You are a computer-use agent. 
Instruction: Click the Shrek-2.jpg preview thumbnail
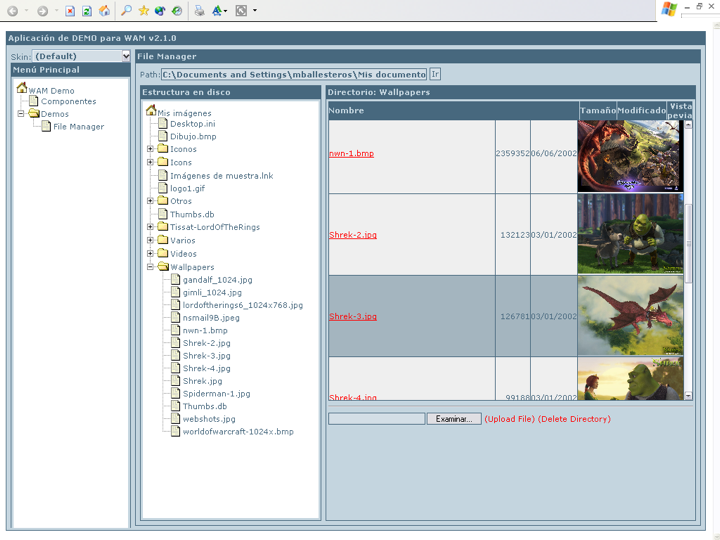click(630, 234)
